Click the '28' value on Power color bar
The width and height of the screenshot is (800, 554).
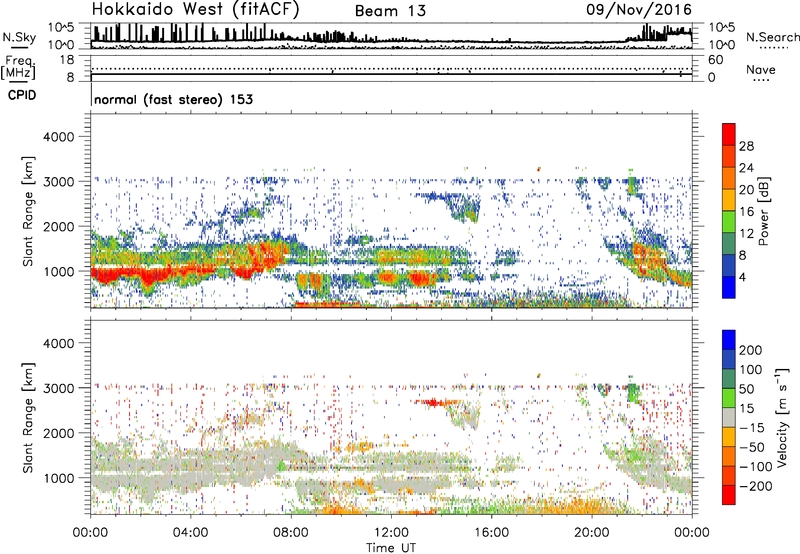click(746, 146)
